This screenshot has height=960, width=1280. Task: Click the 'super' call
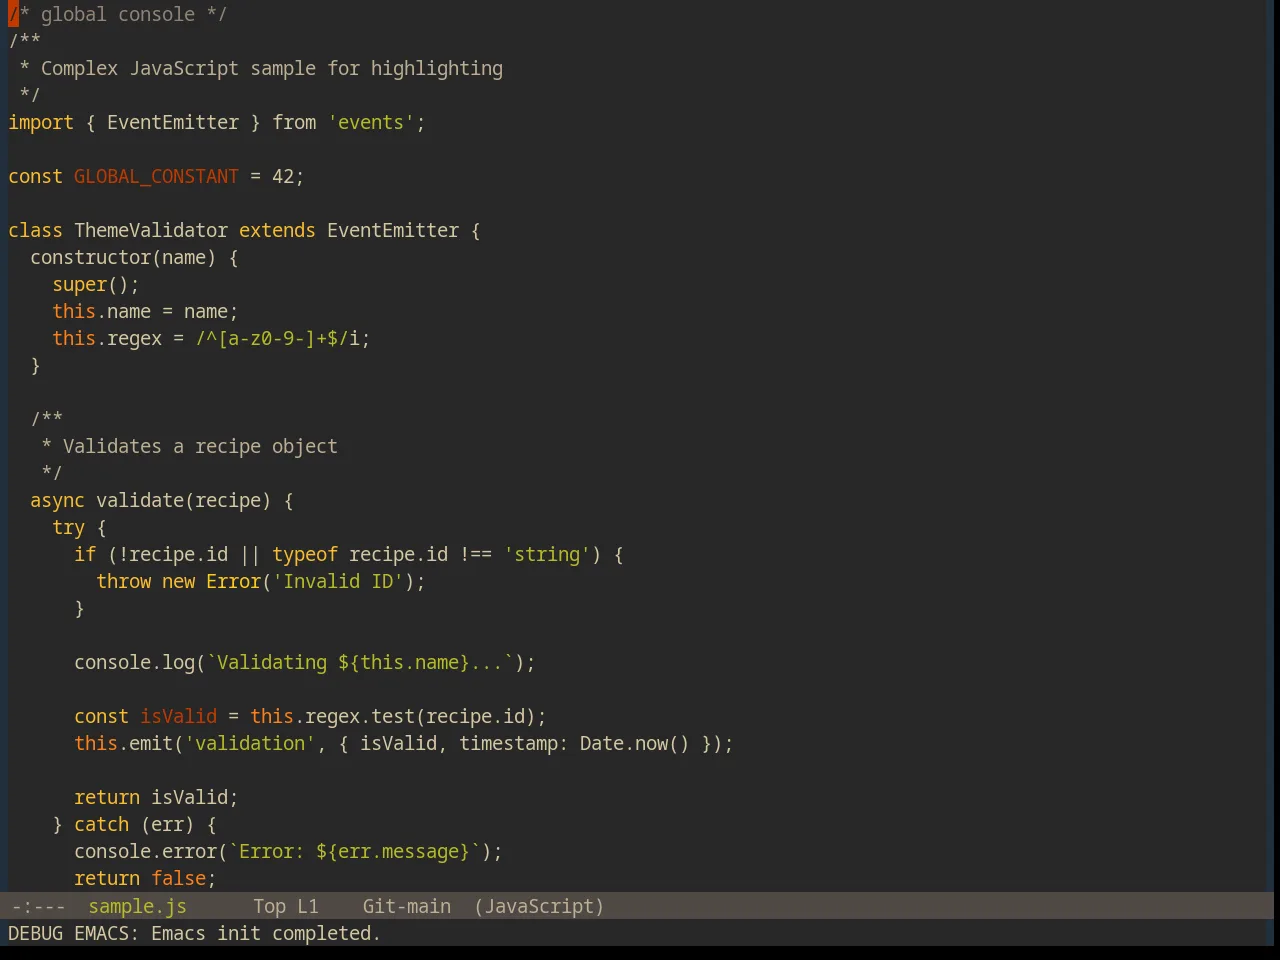click(x=79, y=284)
